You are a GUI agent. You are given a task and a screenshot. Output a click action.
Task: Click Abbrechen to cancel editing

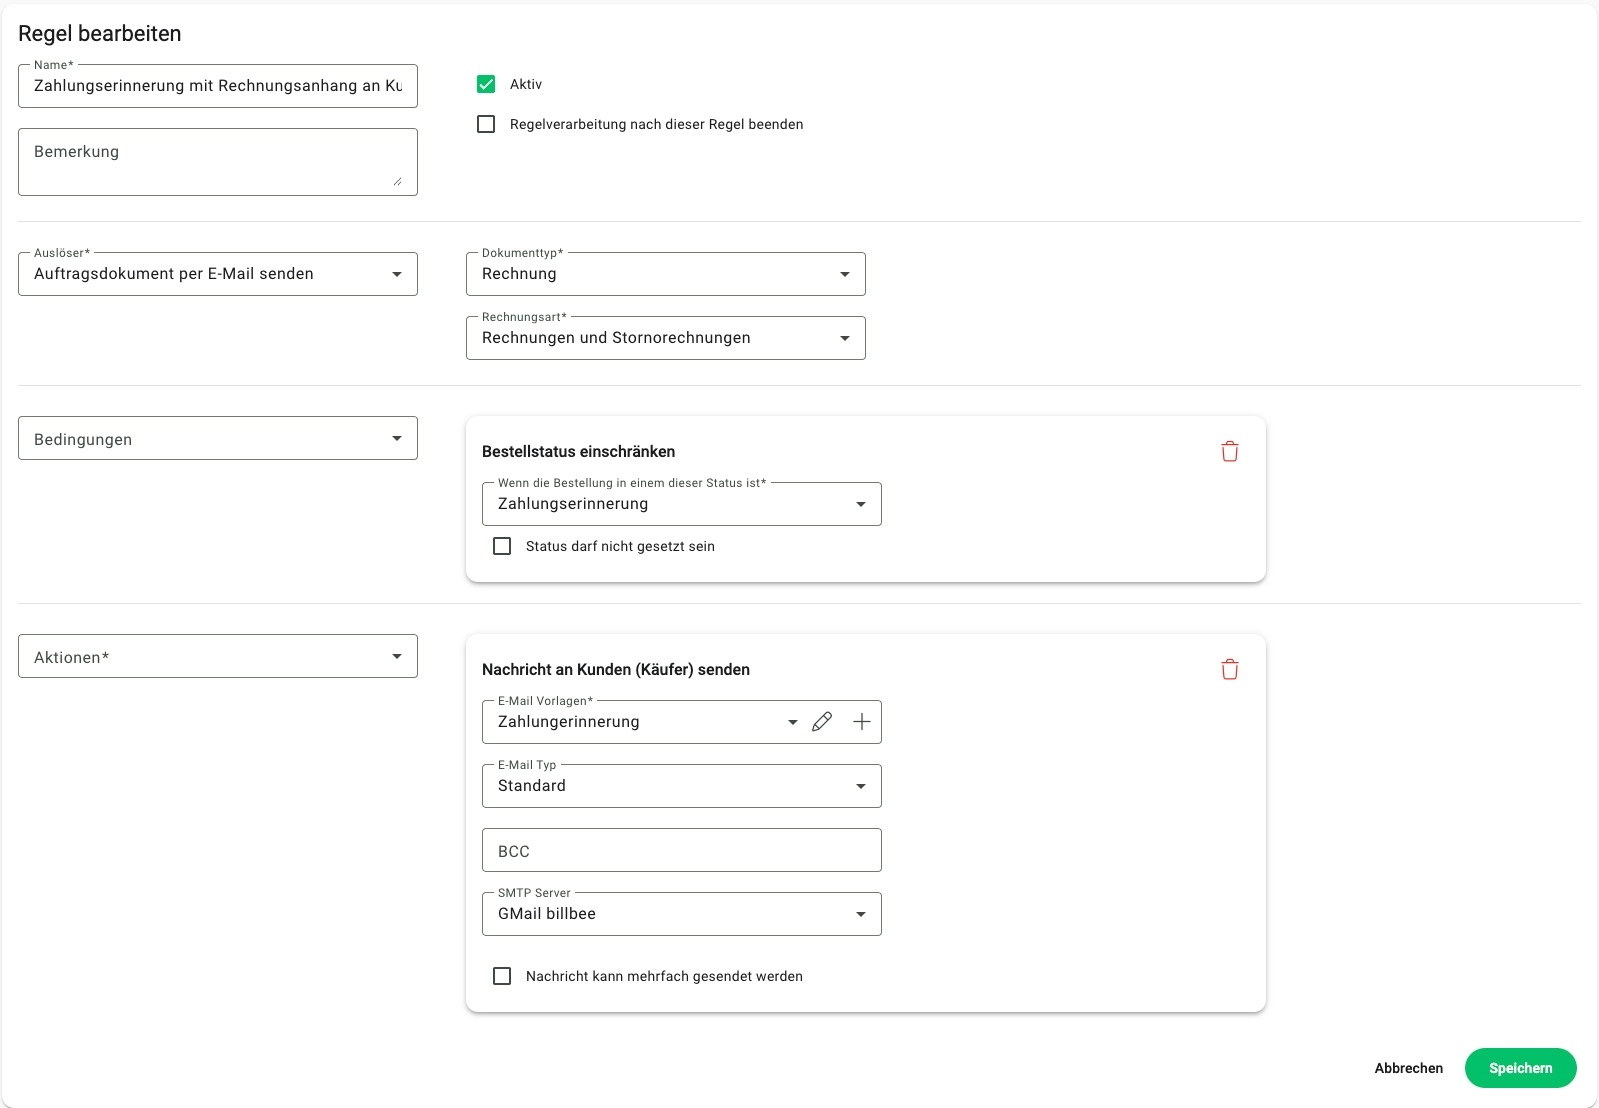(1408, 1068)
